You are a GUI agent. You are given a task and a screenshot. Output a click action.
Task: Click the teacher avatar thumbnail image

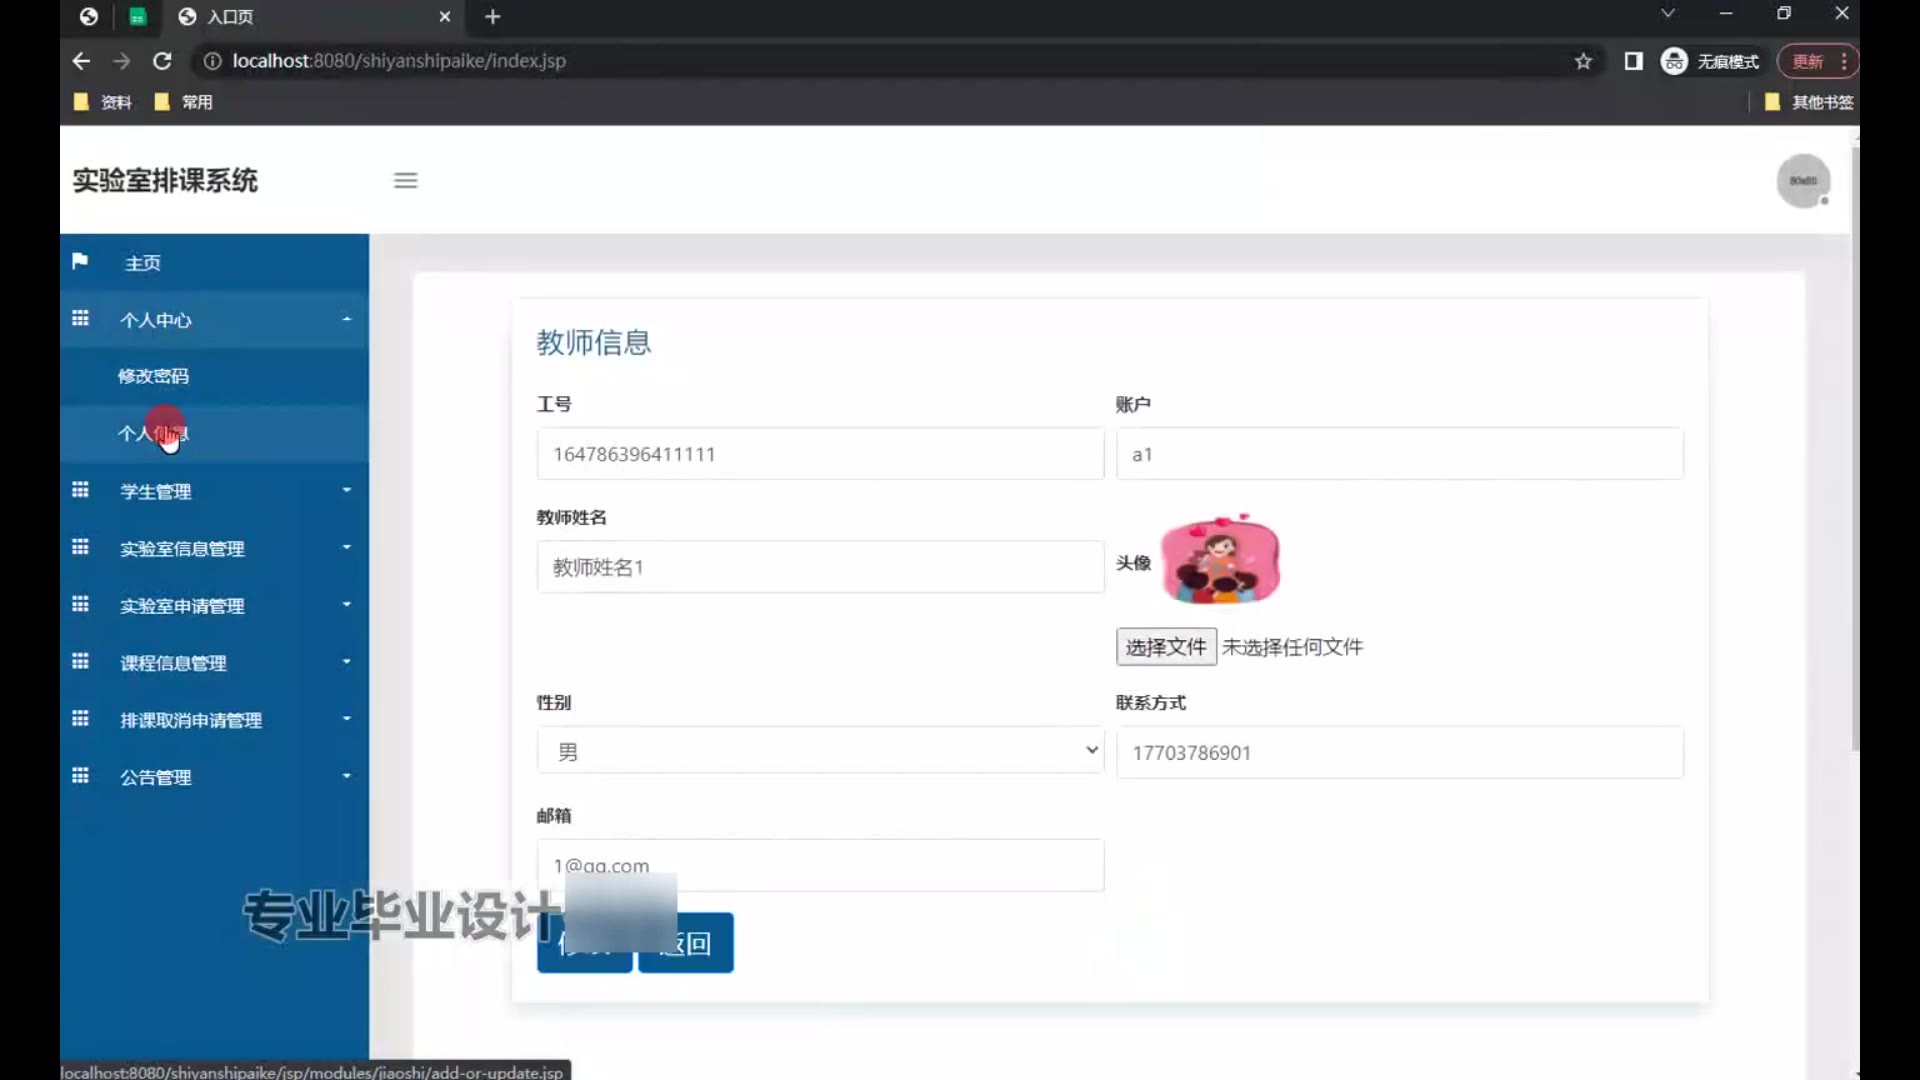1220,560
